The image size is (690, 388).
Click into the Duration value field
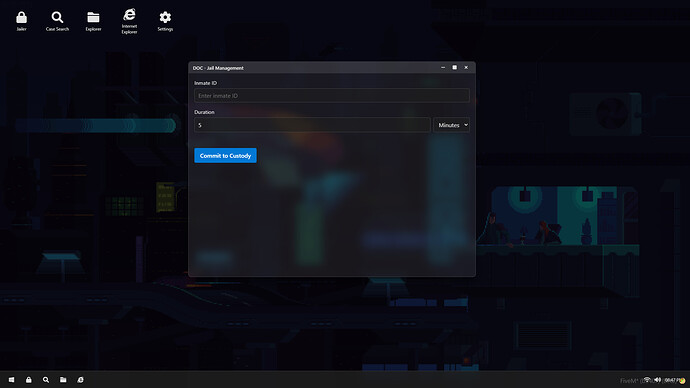point(312,125)
